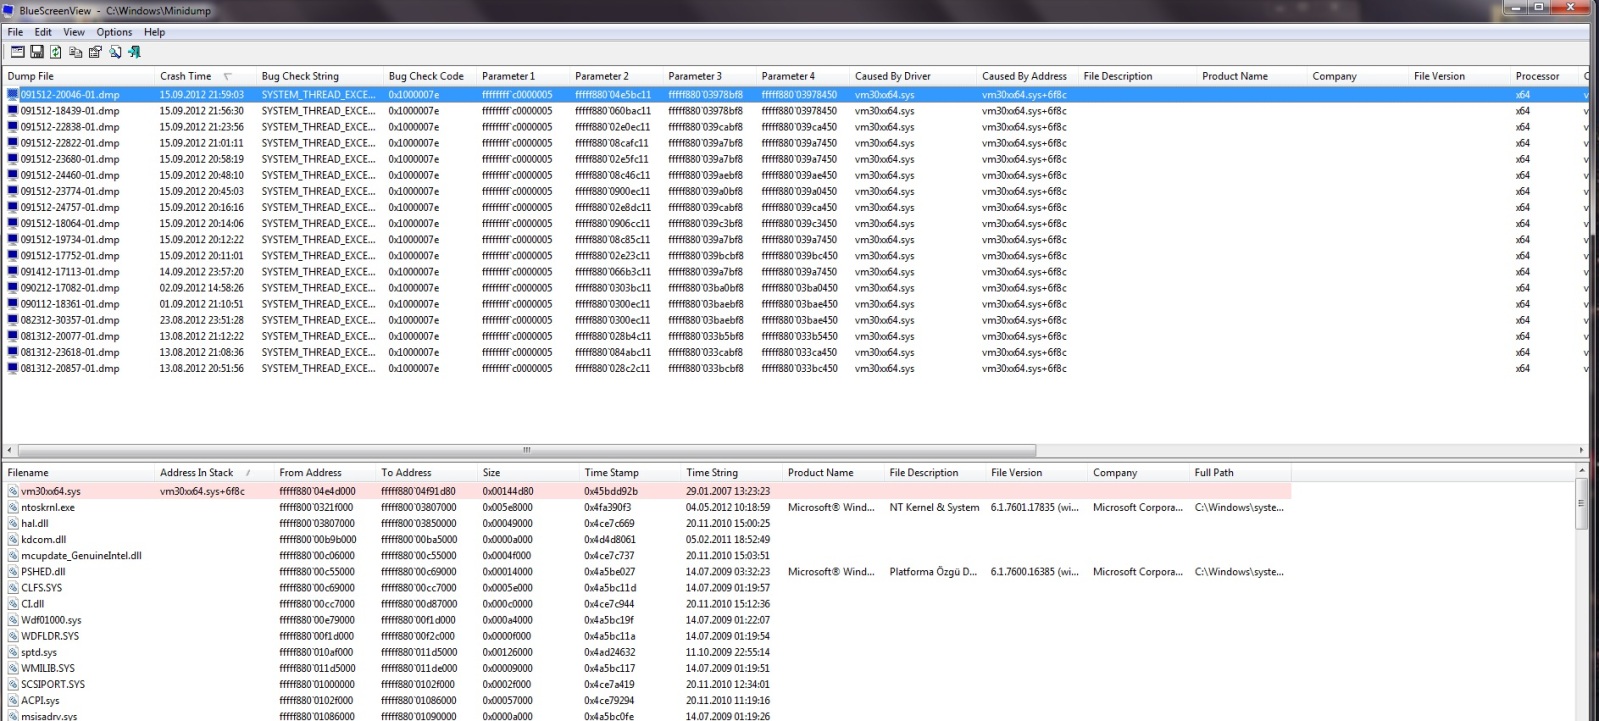Image resolution: width=1599 pixels, height=721 pixels.
Task: Click the file icon beside PSHED.dll
Action: pyautogui.click(x=13, y=572)
